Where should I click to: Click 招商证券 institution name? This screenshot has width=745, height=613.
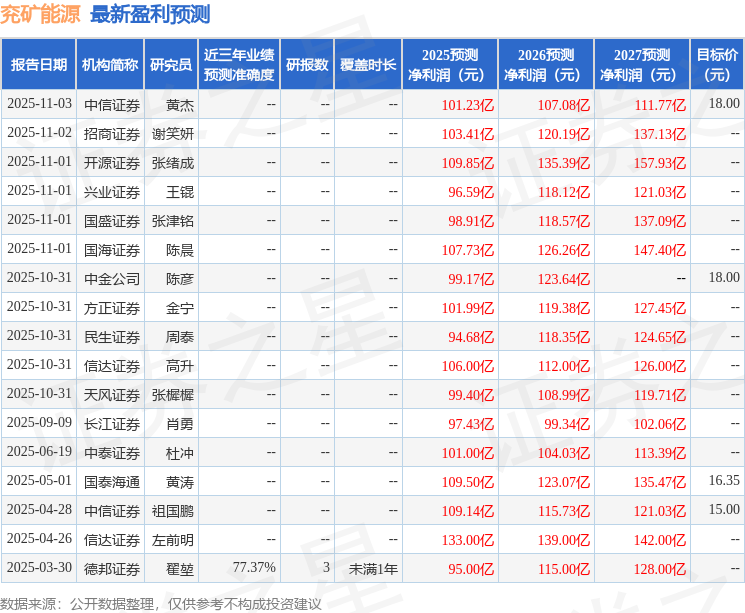(x=112, y=134)
